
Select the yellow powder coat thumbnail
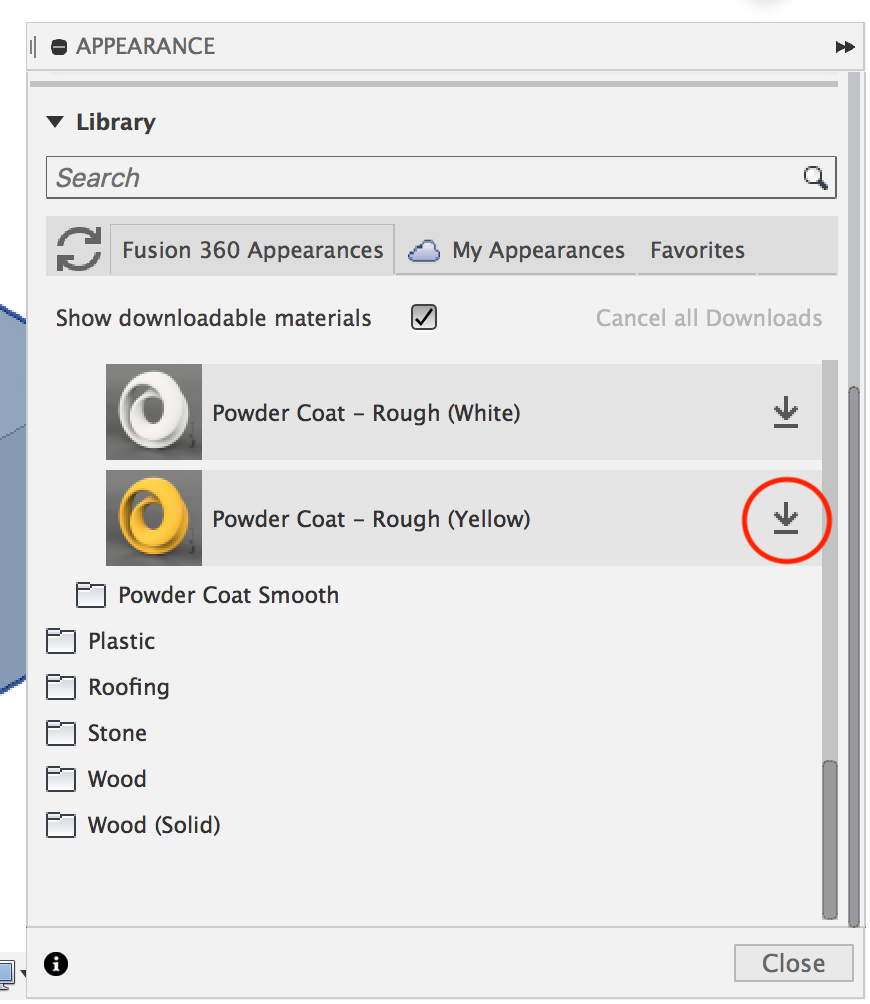pos(154,518)
